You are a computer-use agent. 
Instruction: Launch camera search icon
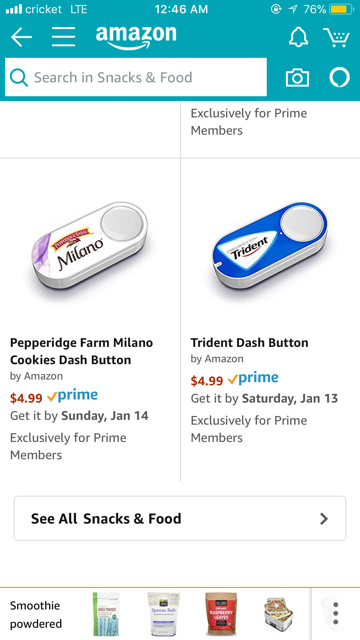(x=297, y=78)
